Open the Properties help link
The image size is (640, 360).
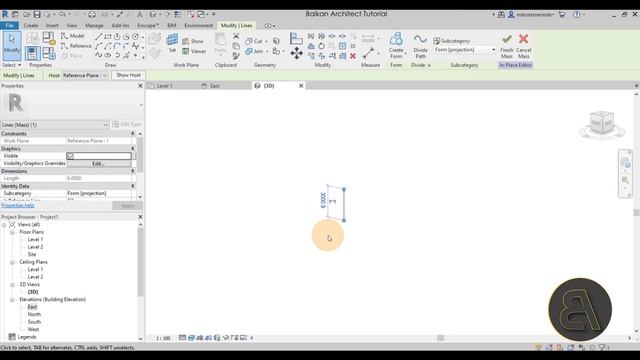click(18, 205)
